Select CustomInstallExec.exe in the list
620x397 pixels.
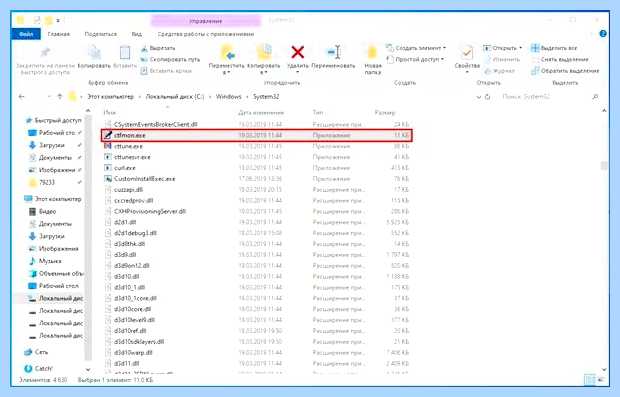(257, 179)
